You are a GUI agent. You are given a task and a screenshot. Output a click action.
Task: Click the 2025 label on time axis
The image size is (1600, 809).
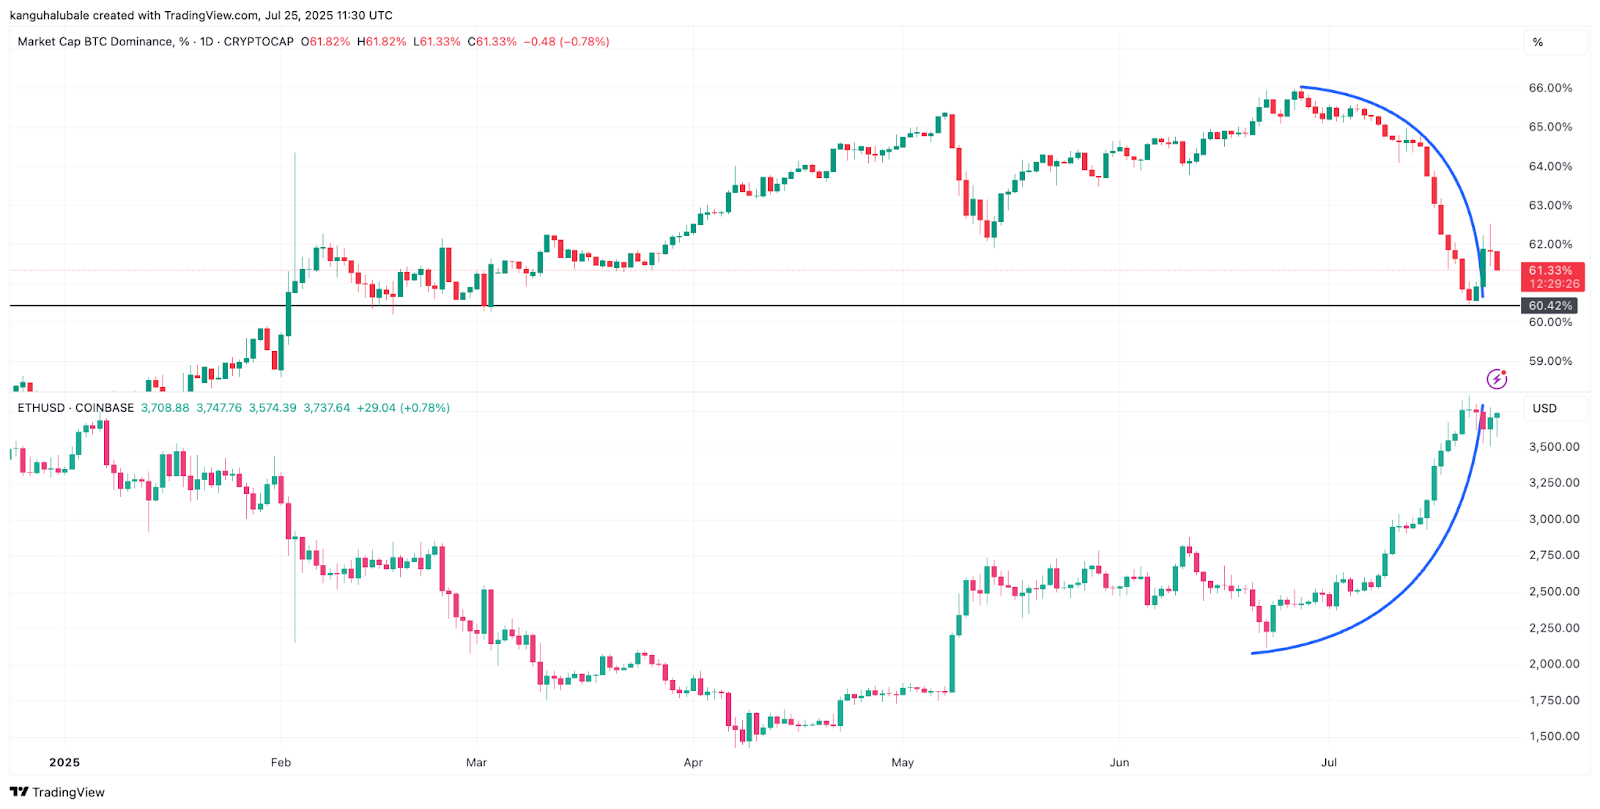coord(64,762)
